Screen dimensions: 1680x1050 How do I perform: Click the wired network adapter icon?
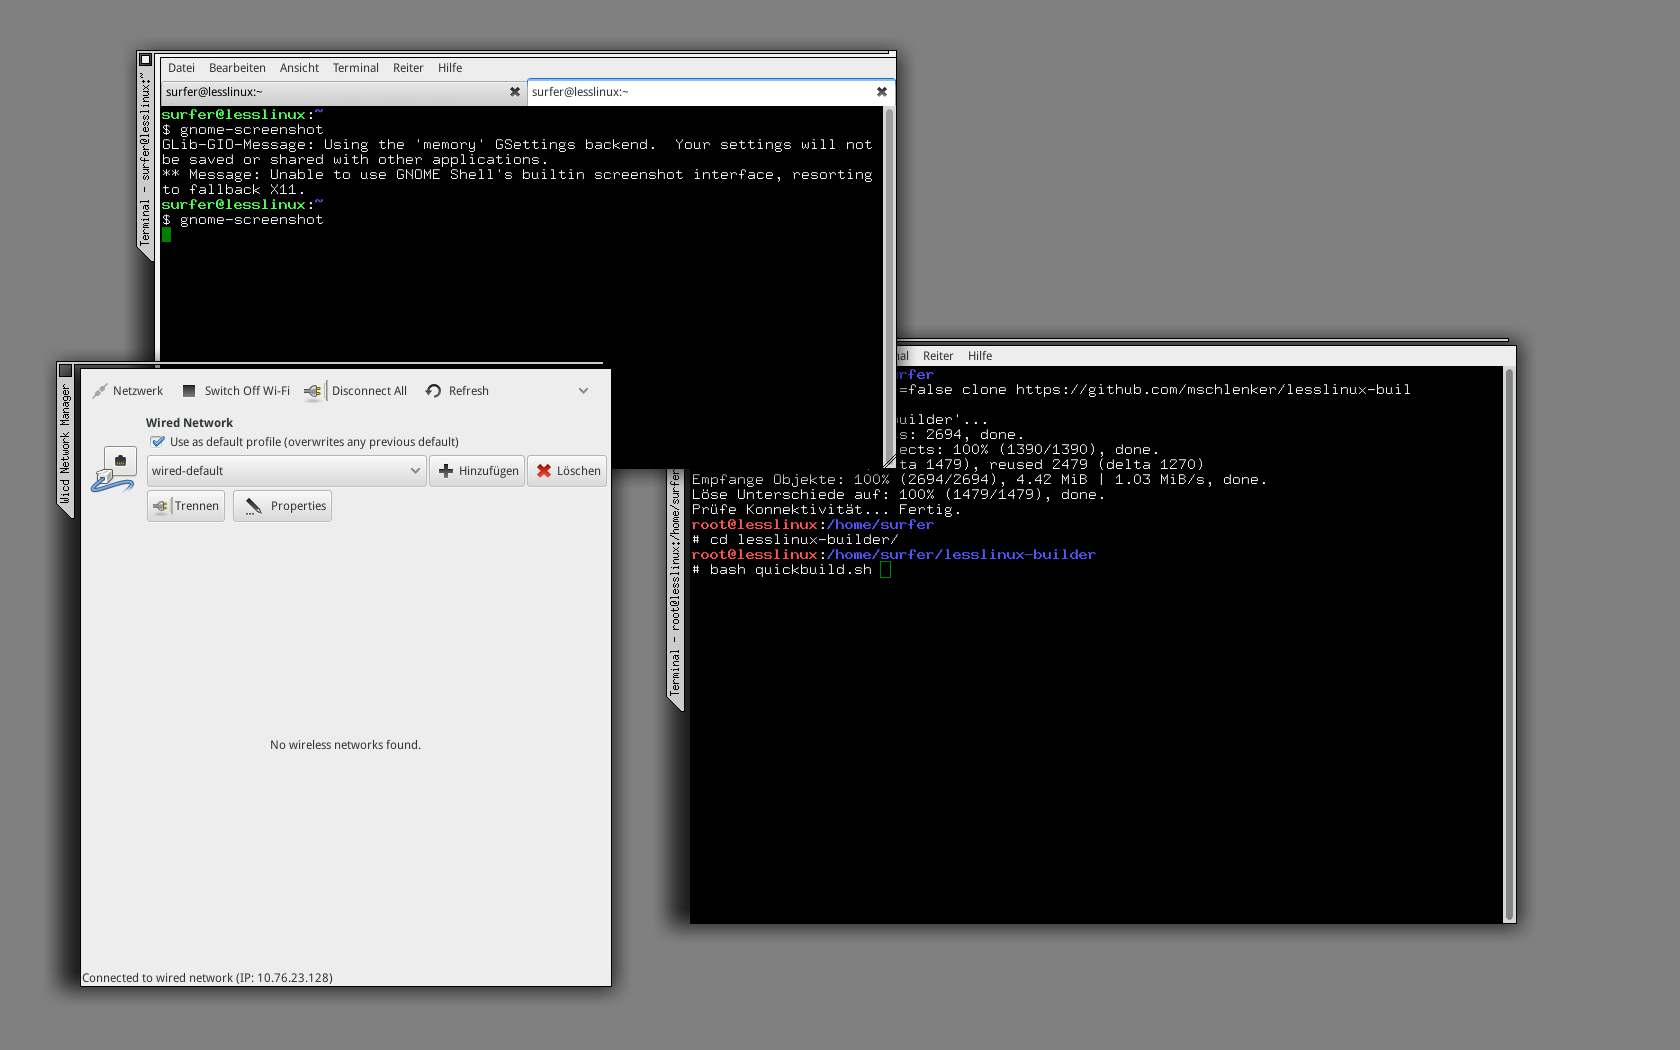pos(113,470)
